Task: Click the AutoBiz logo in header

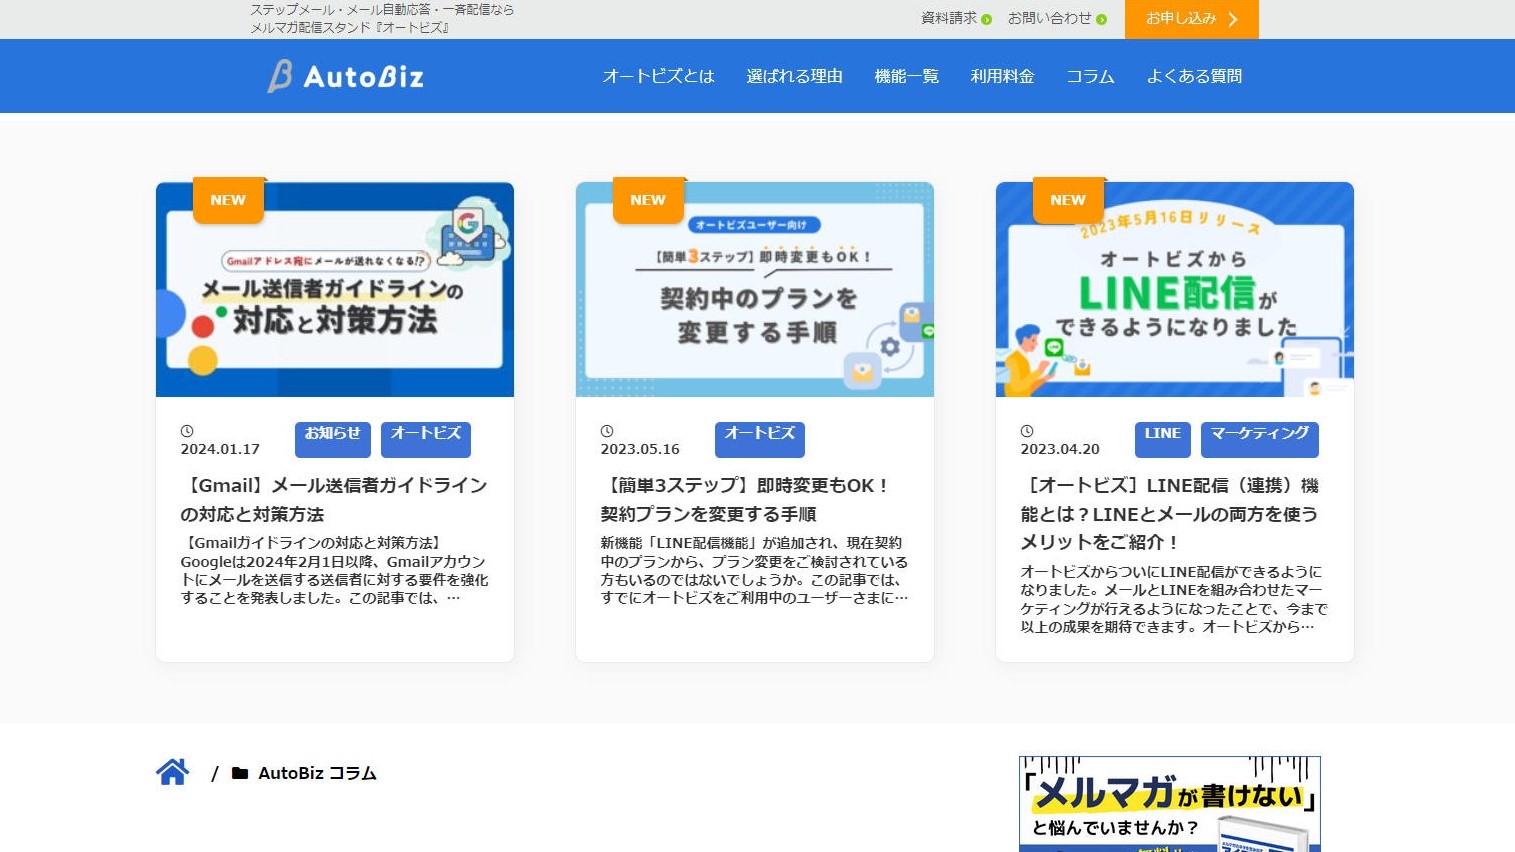Action: coord(346,76)
